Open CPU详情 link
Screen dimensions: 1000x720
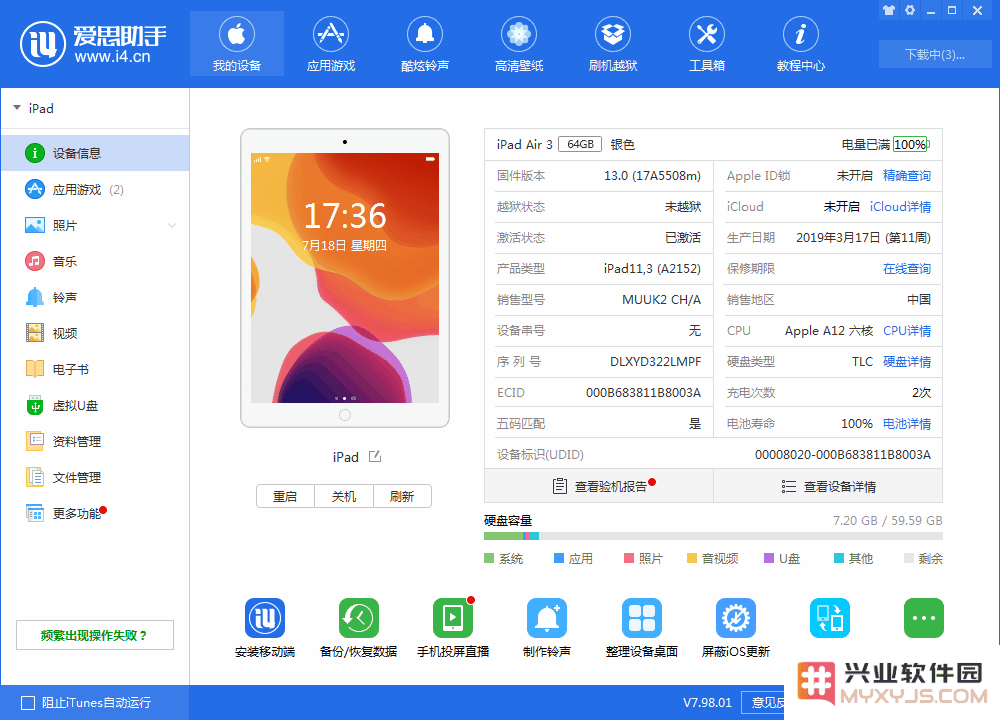[x=906, y=330]
